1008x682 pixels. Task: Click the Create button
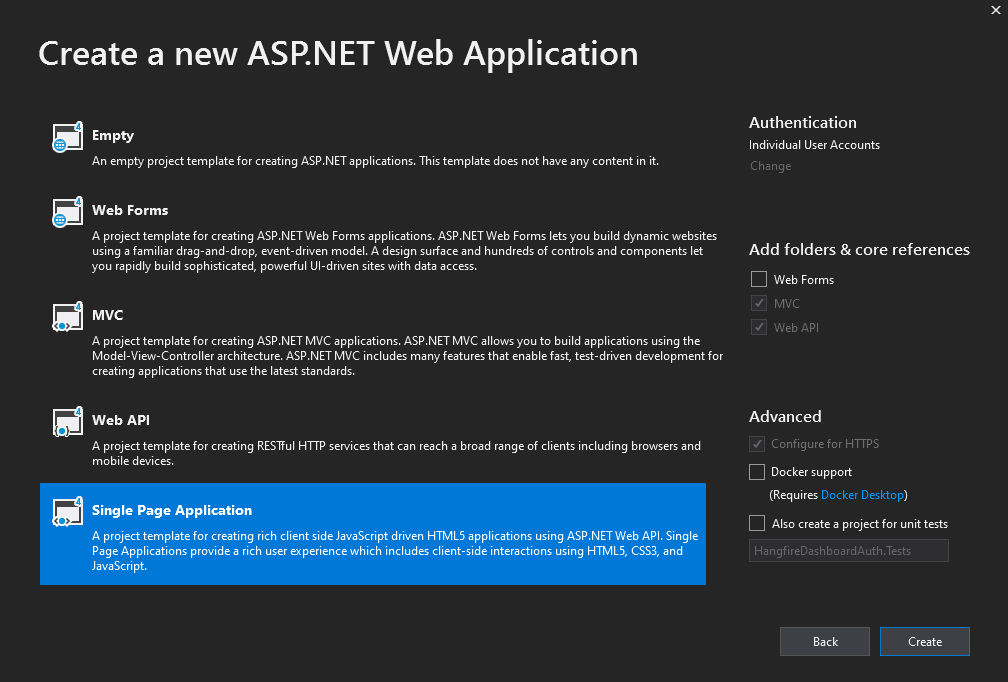point(924,641)
